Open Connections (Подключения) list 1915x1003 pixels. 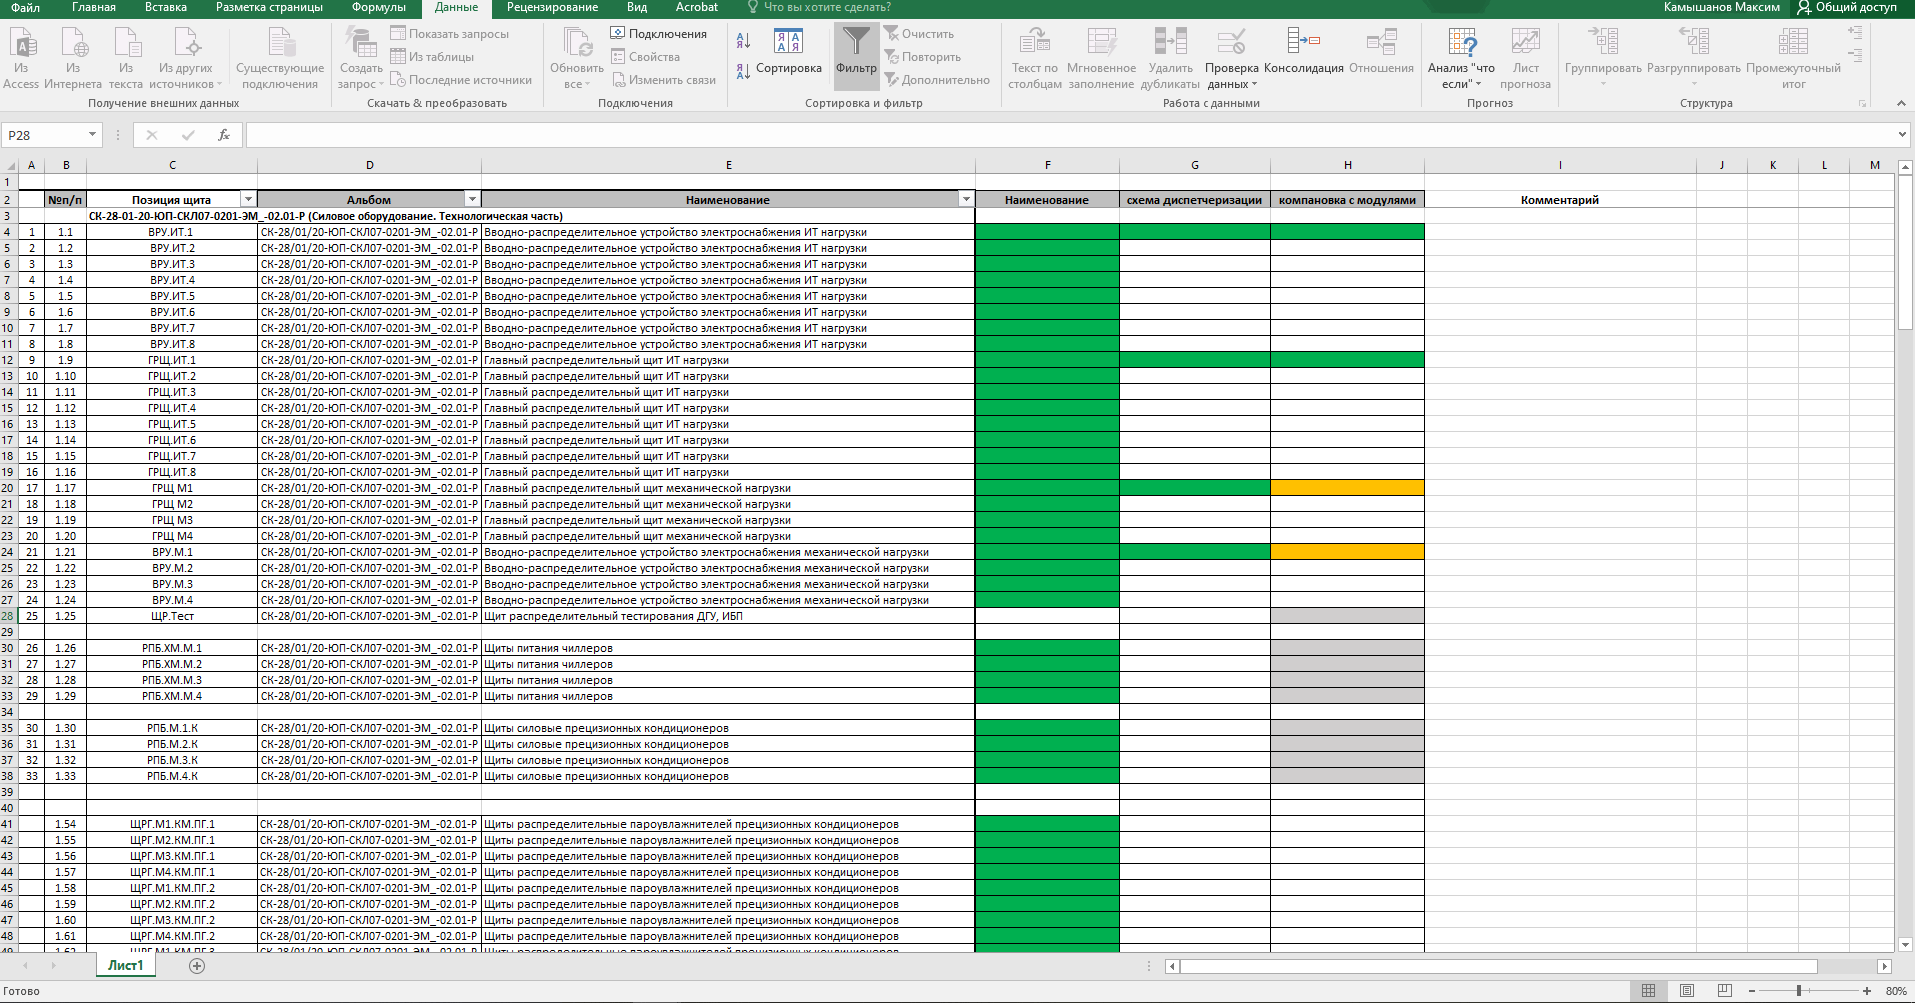pyautogui.click(x=658, y=34)
